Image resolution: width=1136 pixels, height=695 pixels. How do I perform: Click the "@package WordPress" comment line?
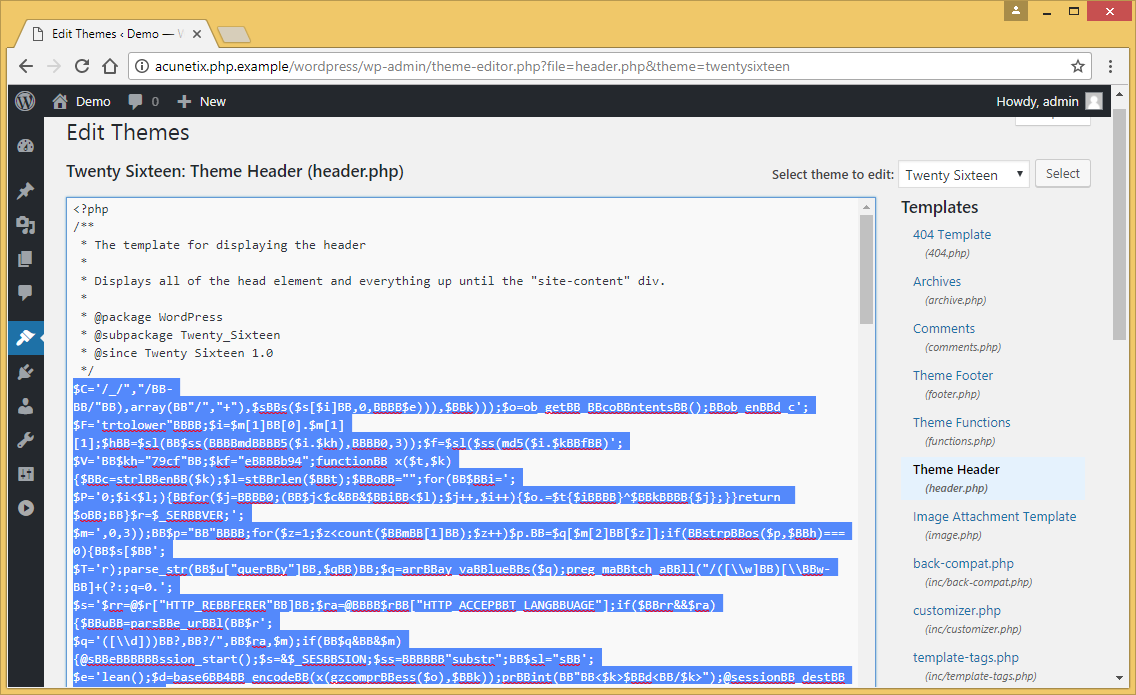tap(158, 317)
